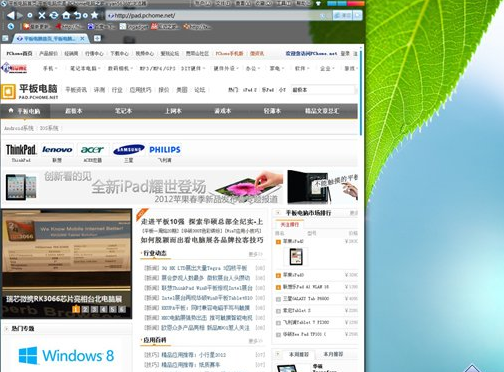Open the browser home page icon
The image size is (504, 372).
pos(66,15)
